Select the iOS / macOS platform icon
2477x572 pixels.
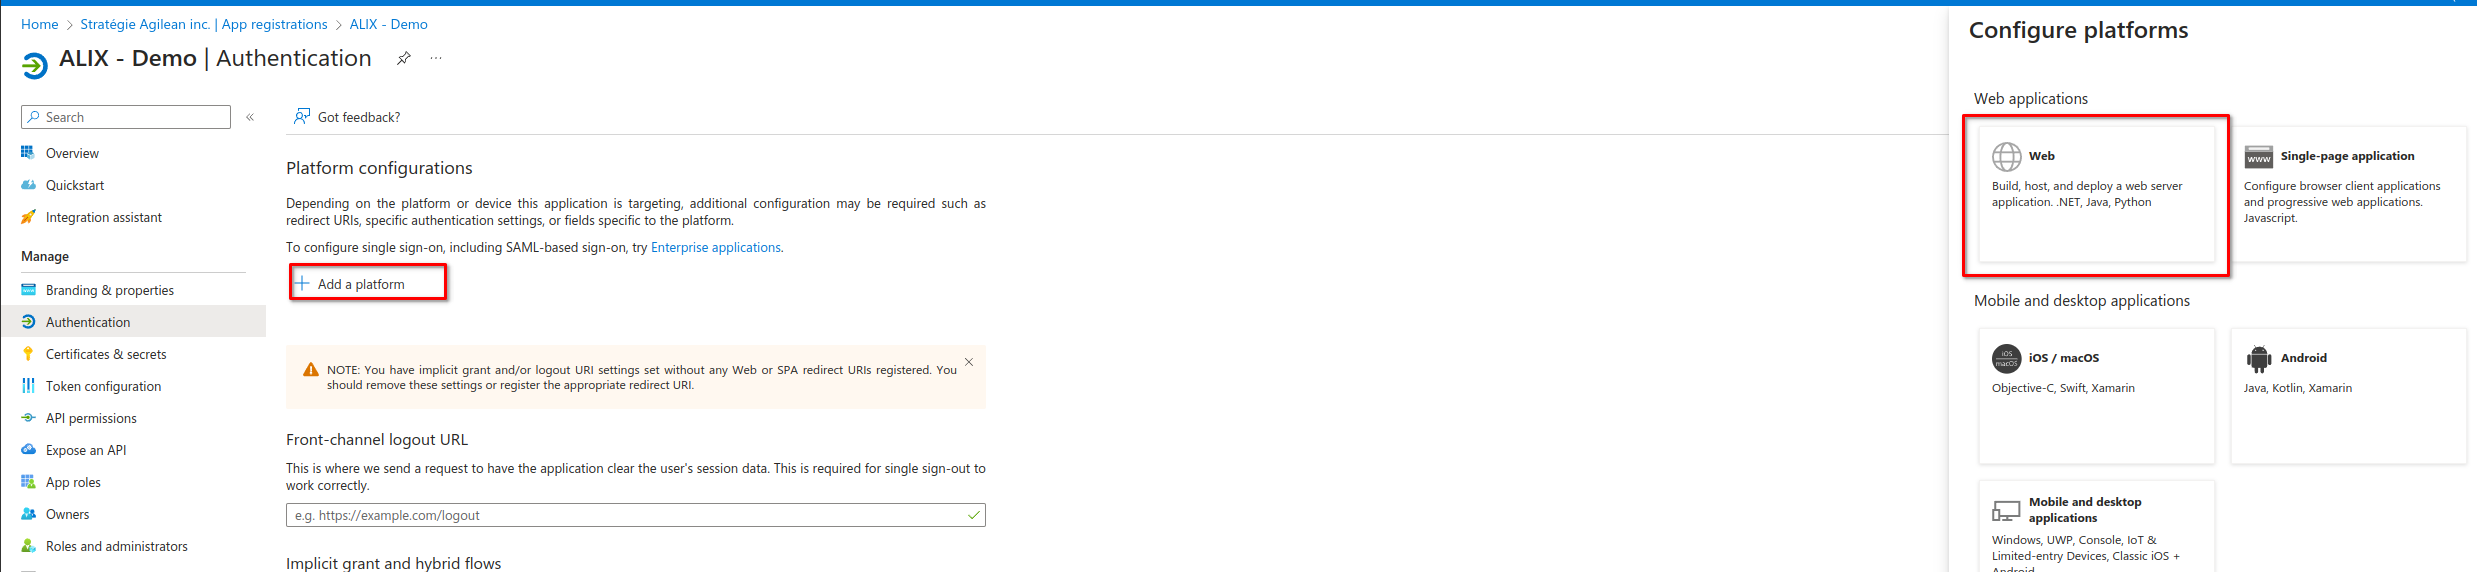[2006, 358]
